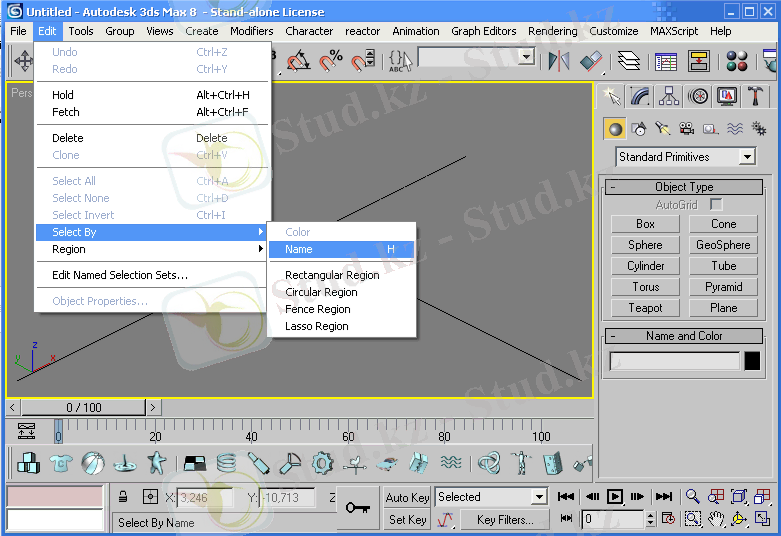Open the Selected key filter dropdown
781x536 pixels.
539,497
